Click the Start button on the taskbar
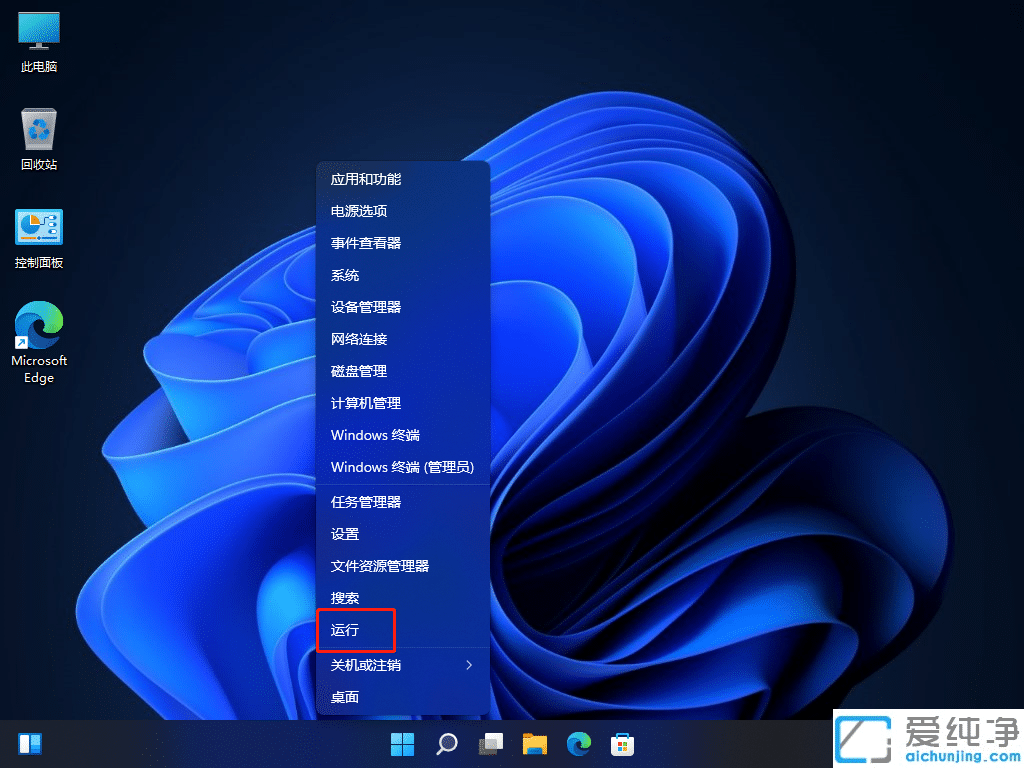This screenshot has height=768, width=1024. pyautogui.click(x=403, y=744)
